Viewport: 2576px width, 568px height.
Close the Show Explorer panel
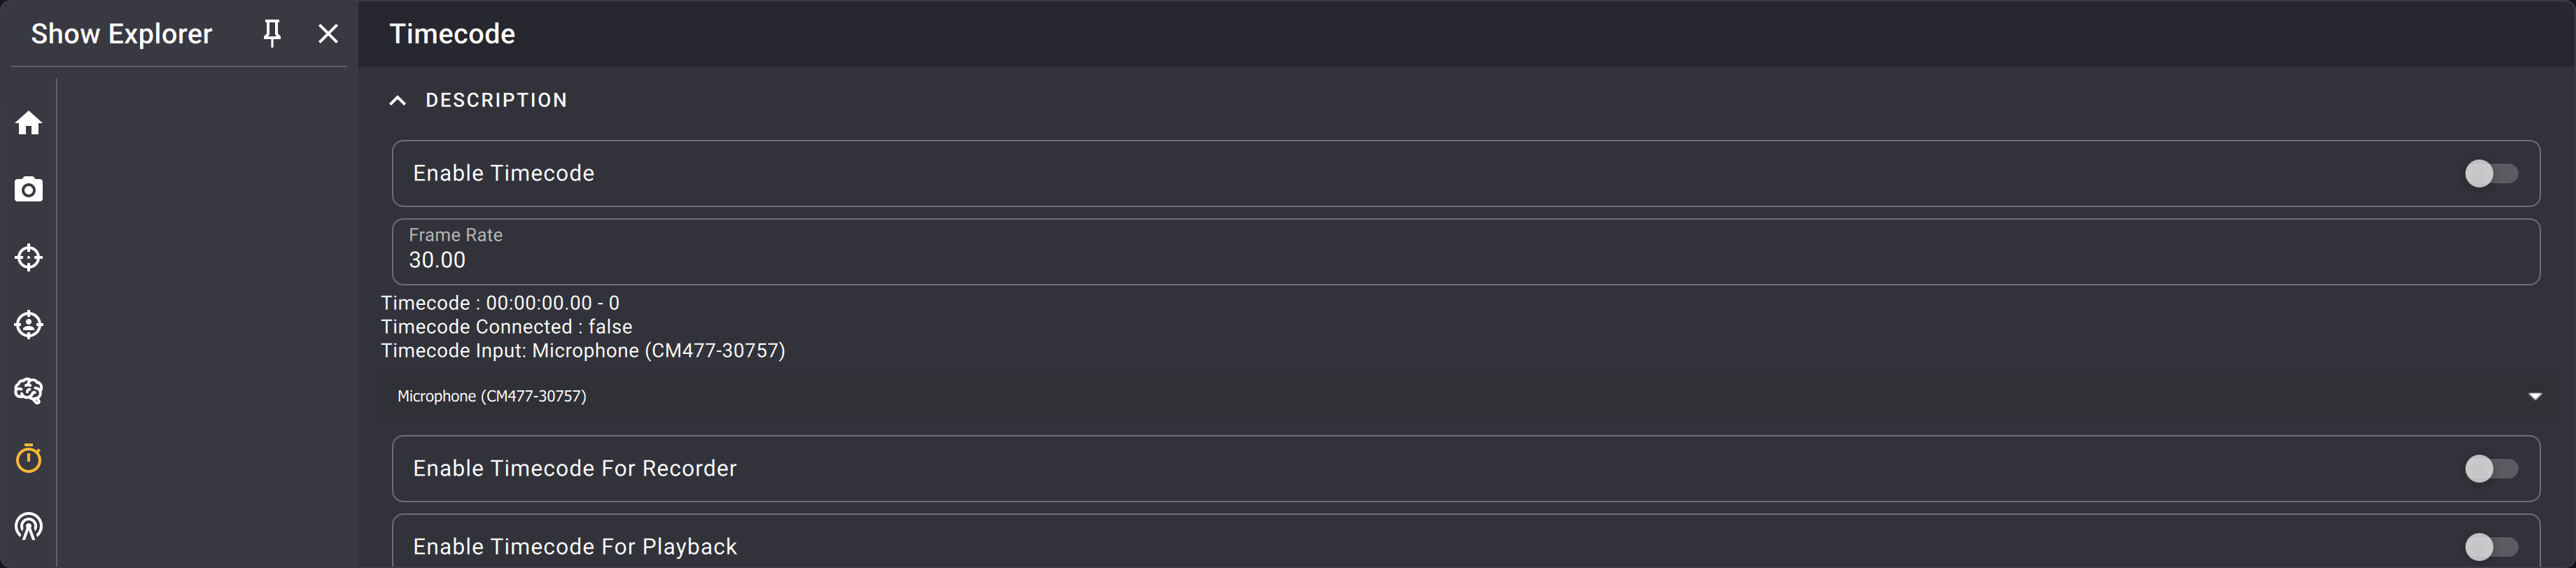(x=328, y=34)
